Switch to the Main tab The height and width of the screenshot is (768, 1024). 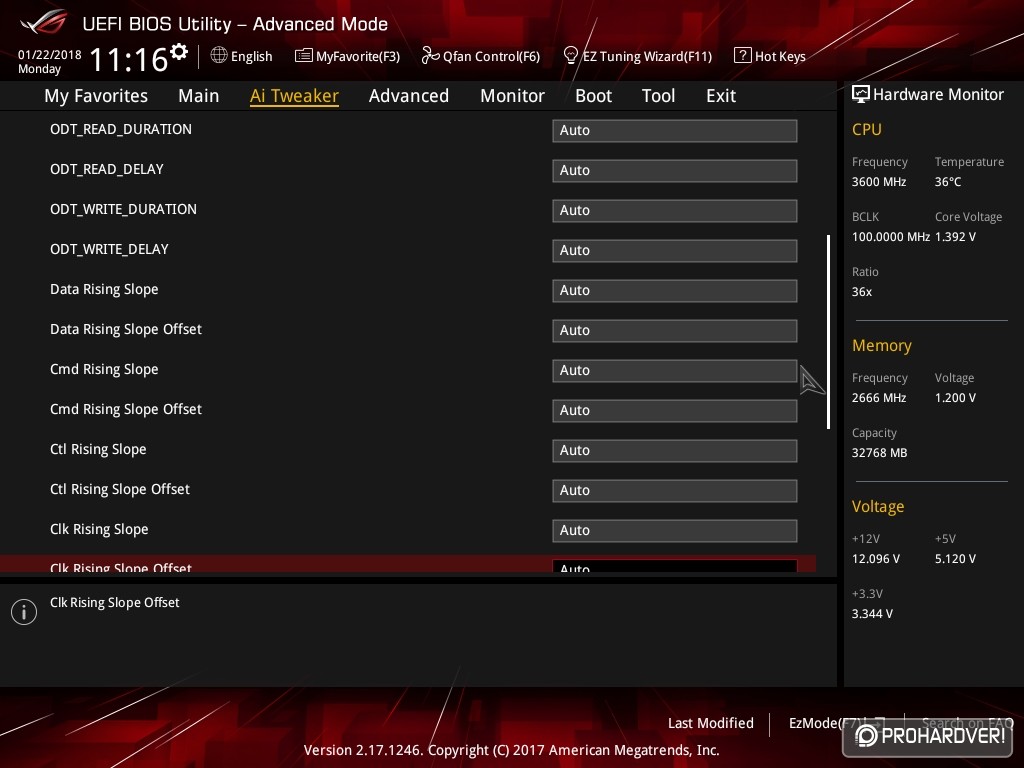199,96
